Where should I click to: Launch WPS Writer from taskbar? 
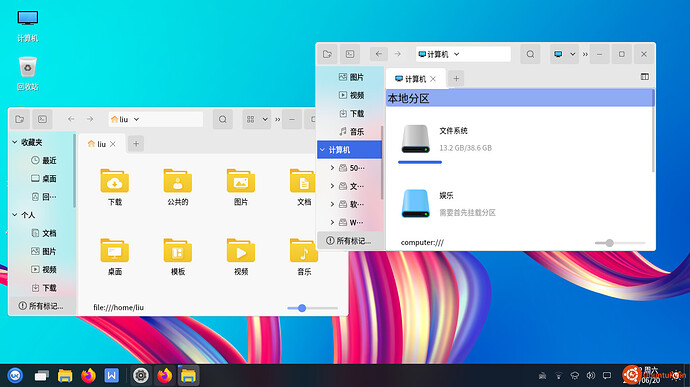[x=111, y=376]
